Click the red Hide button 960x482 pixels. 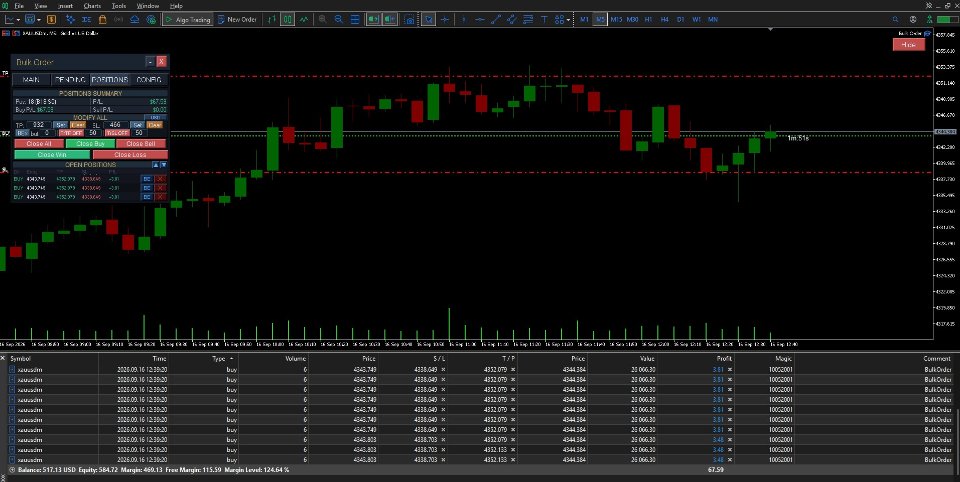pyautogui.click(x=909, y=44)
